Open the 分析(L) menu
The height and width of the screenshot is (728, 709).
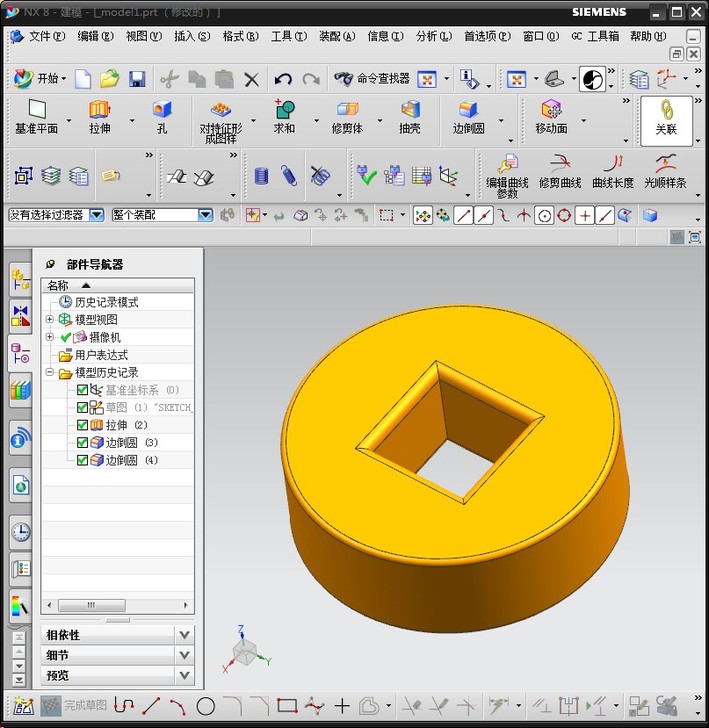tap(433, 36)
